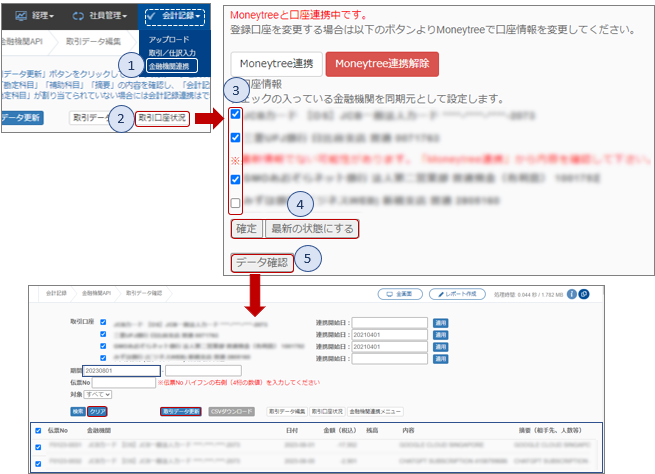Open the 経理 dropdown menu
This screenshot has width=655, height=474.
35,16
